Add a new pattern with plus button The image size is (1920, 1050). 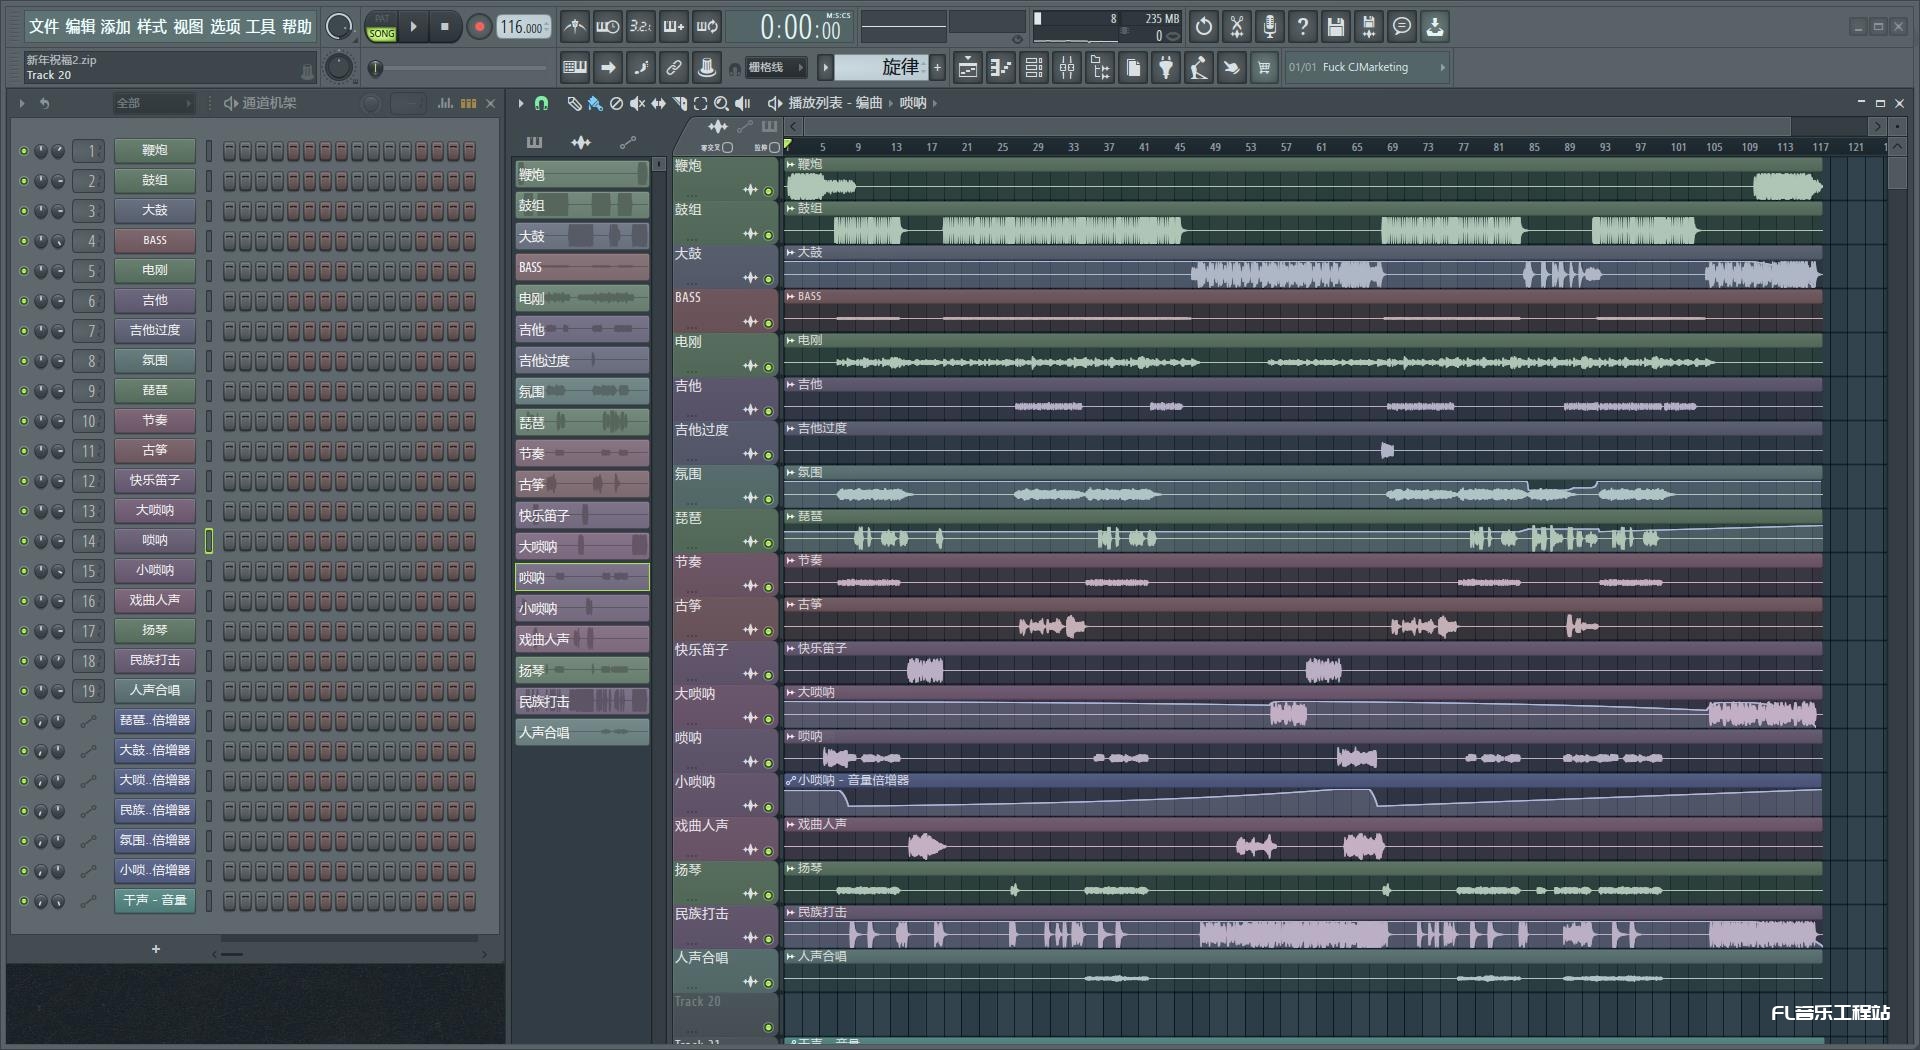tap(937, 68)
